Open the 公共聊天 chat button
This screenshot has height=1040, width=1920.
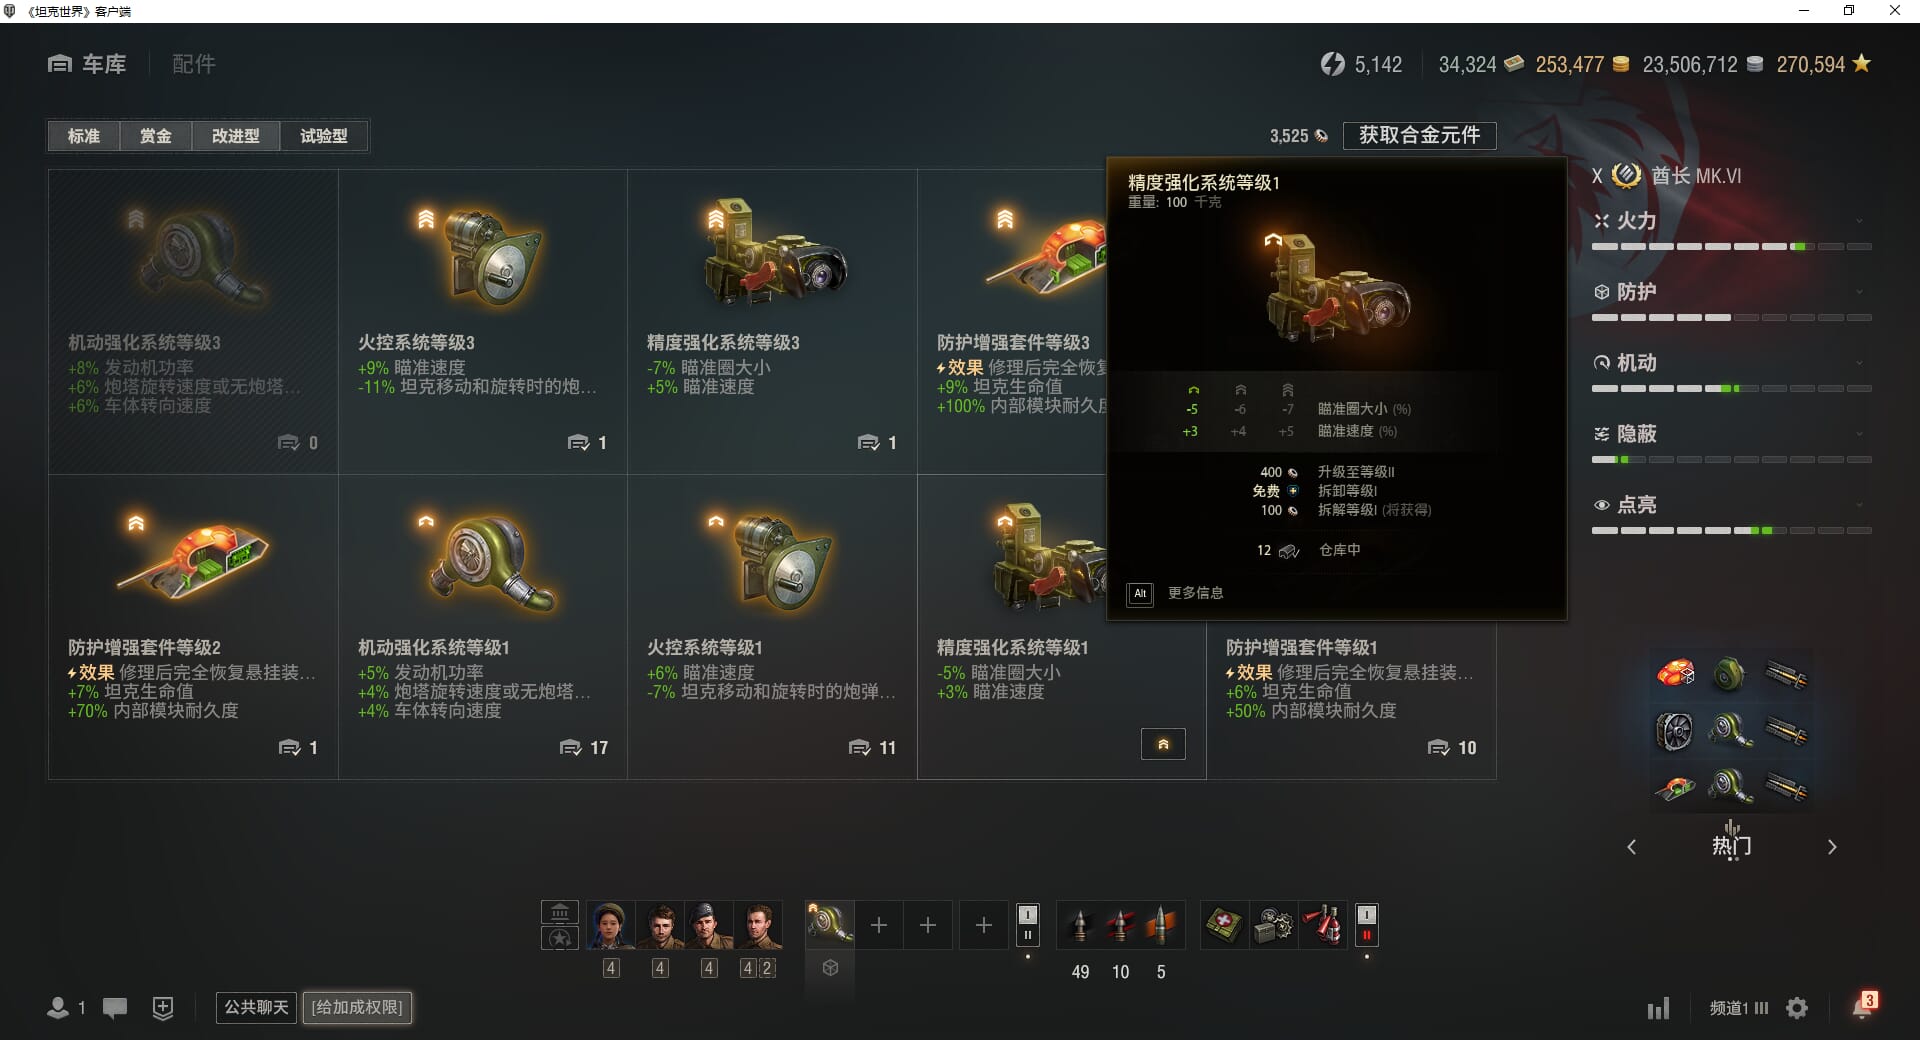click(256, 1007)
